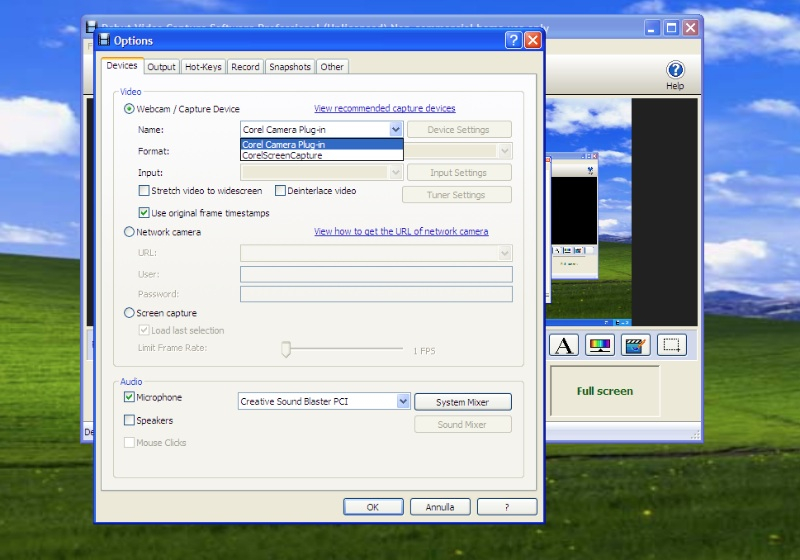Open the Hot-Keys tab
Viewport: 800px width, 560px height.
pyautogui.click(x=204, y=67)
